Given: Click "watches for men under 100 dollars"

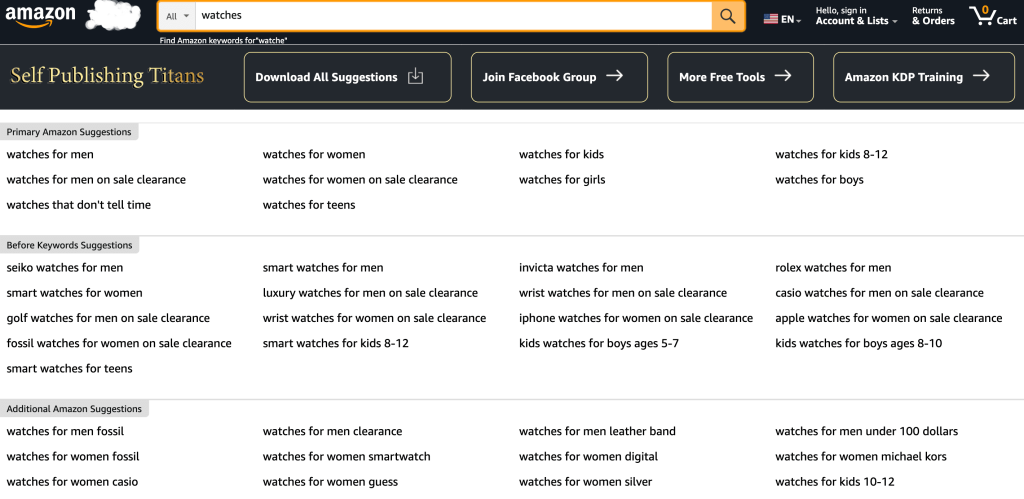Looking at the screenshot, I should pos(867,432).
